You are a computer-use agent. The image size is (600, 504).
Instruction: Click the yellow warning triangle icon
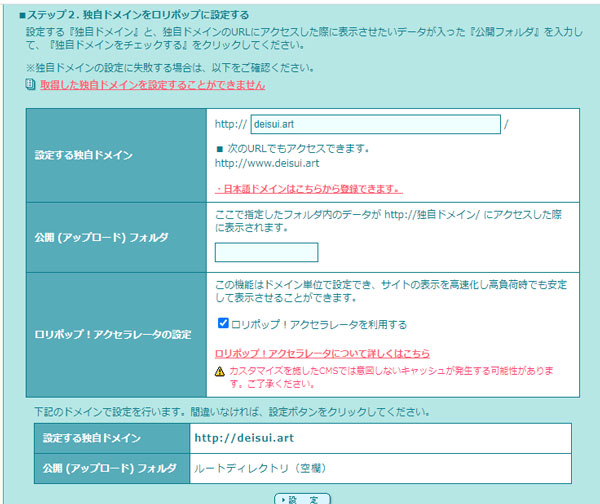[220, 371]
